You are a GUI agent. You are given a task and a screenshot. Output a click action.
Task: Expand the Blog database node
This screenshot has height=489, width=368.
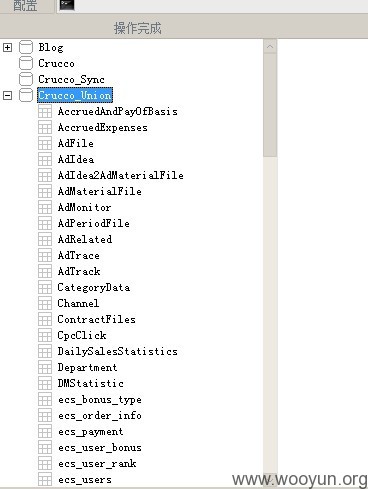coord(7,47)
